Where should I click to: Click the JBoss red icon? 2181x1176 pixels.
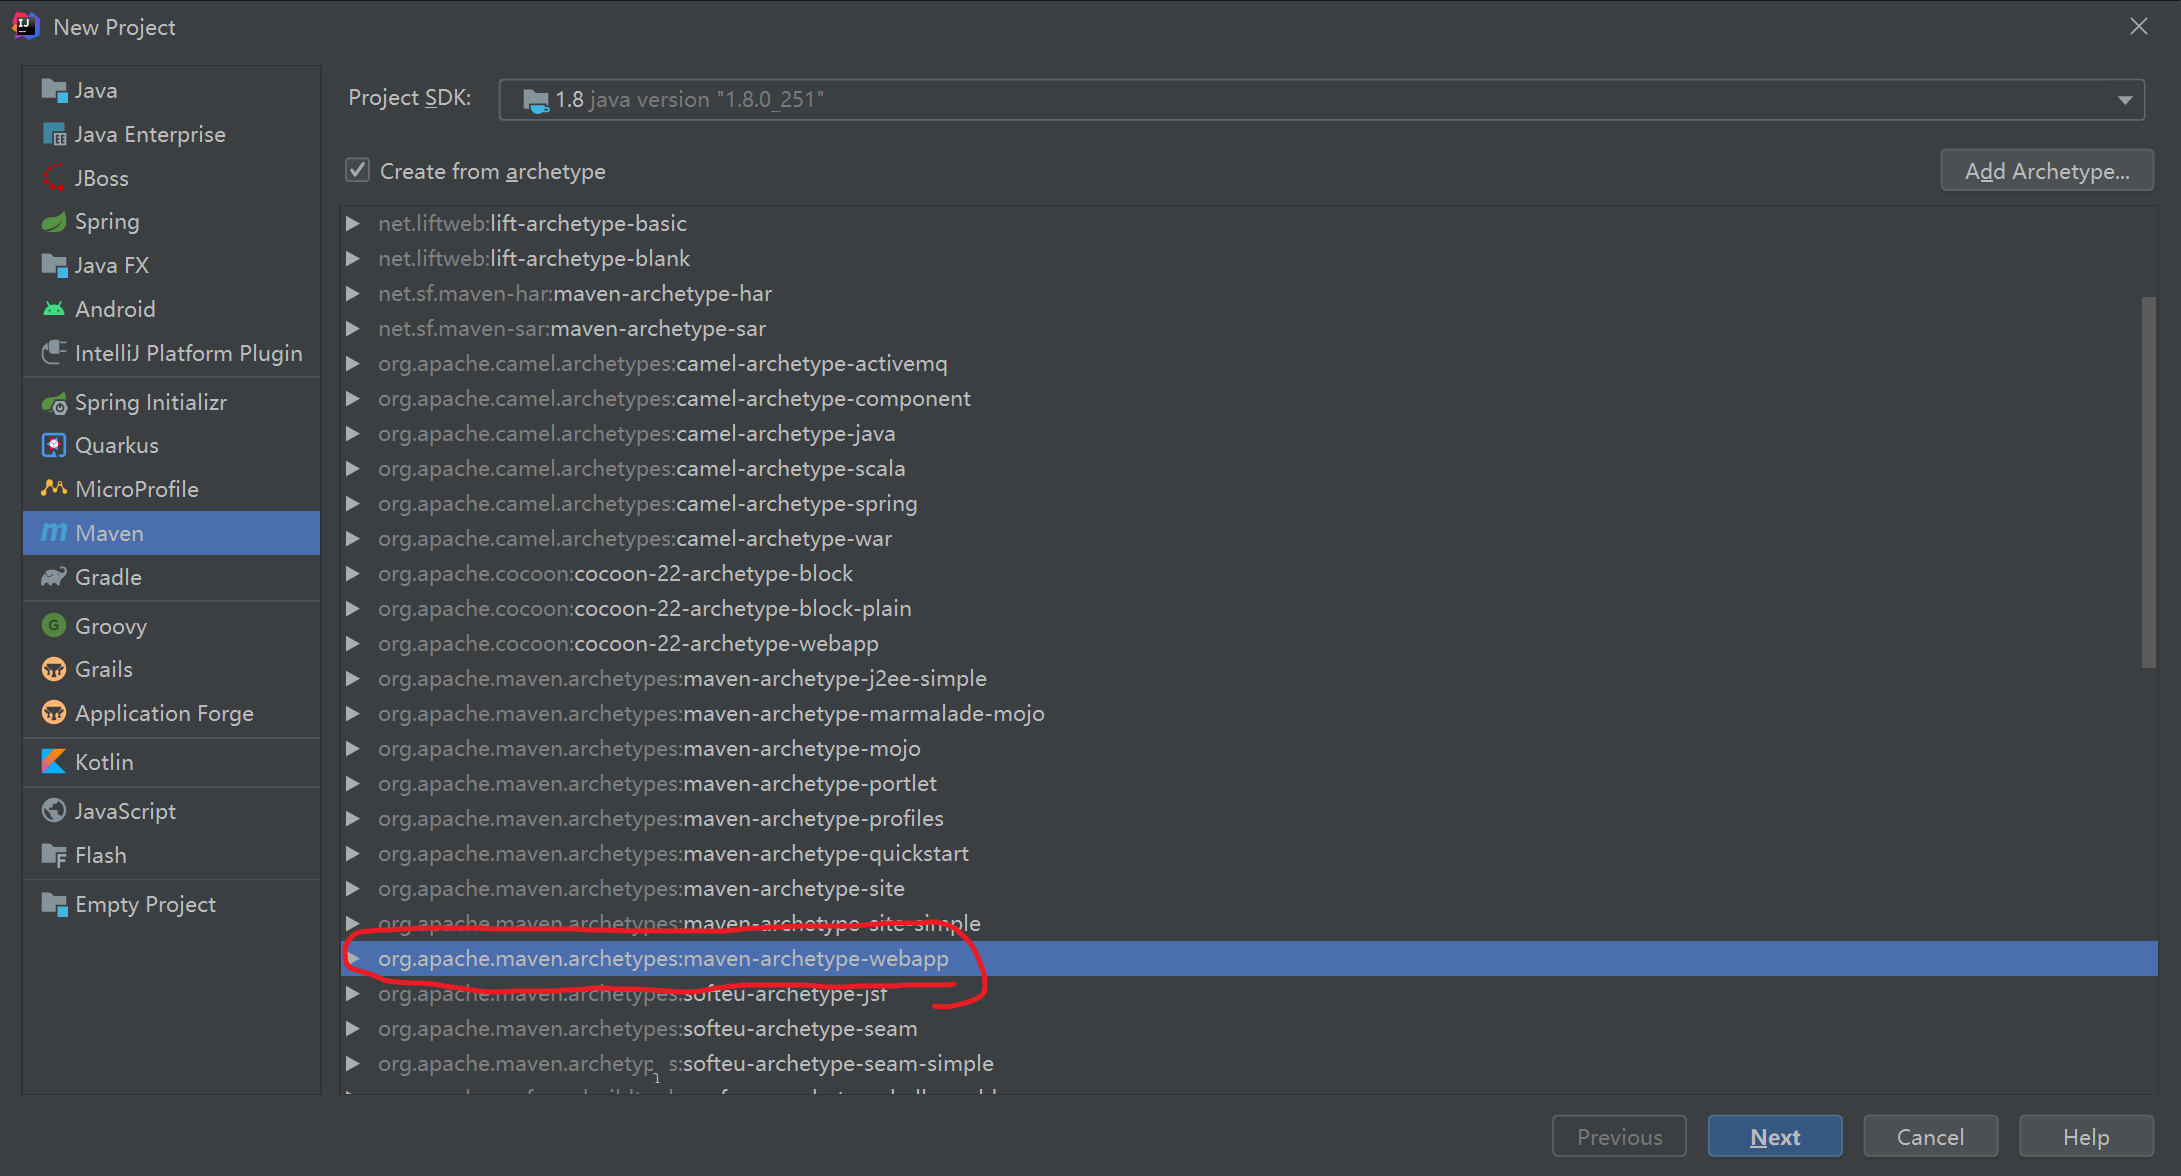[54, 178]
